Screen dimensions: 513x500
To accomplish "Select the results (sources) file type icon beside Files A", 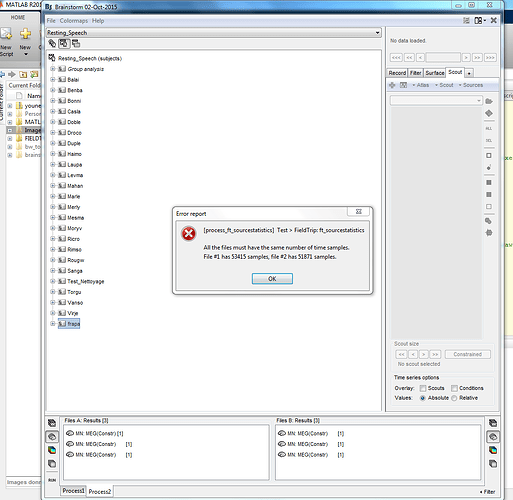I will 52,437.
